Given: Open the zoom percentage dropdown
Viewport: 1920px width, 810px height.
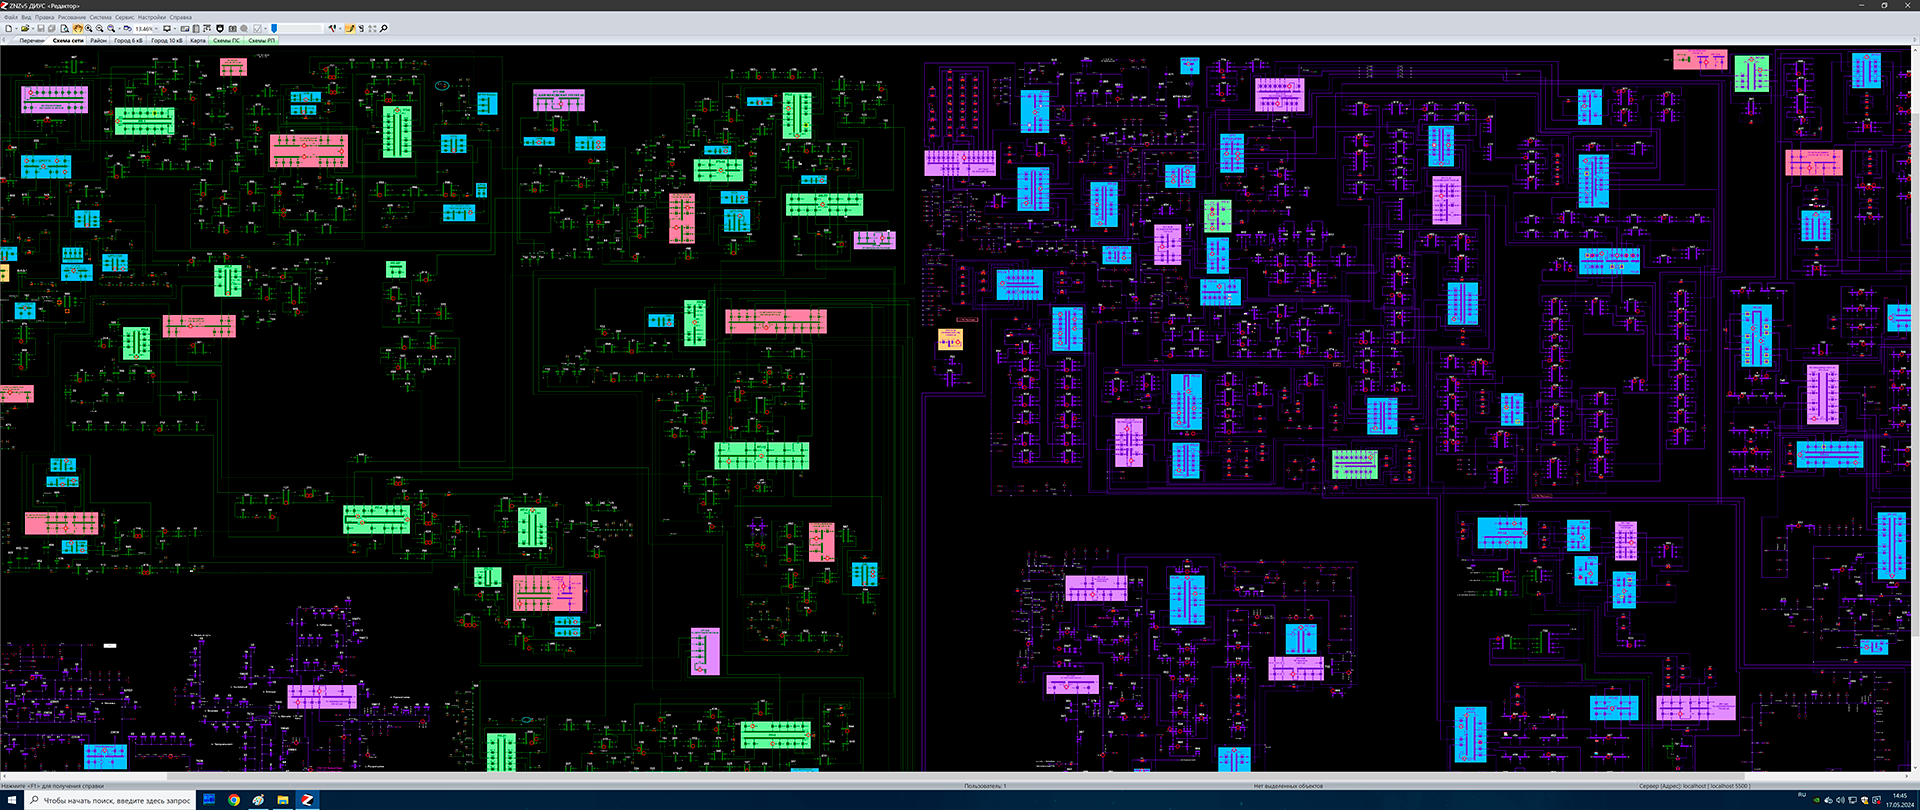Looking at the screenshot, I should click(x=156, y=29).
